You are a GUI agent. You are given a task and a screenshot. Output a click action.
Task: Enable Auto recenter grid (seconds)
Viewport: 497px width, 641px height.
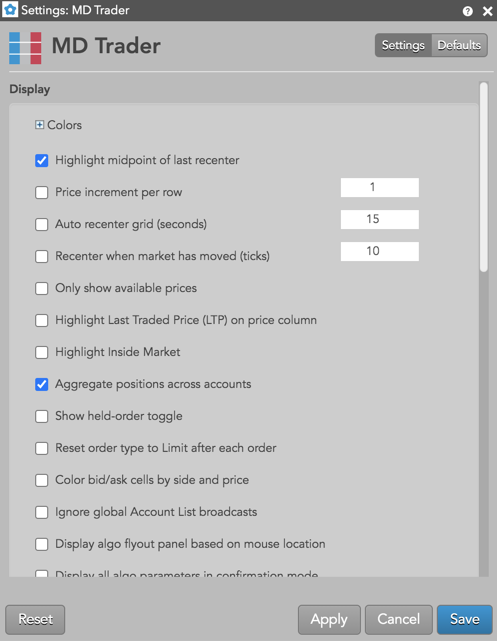42,224
